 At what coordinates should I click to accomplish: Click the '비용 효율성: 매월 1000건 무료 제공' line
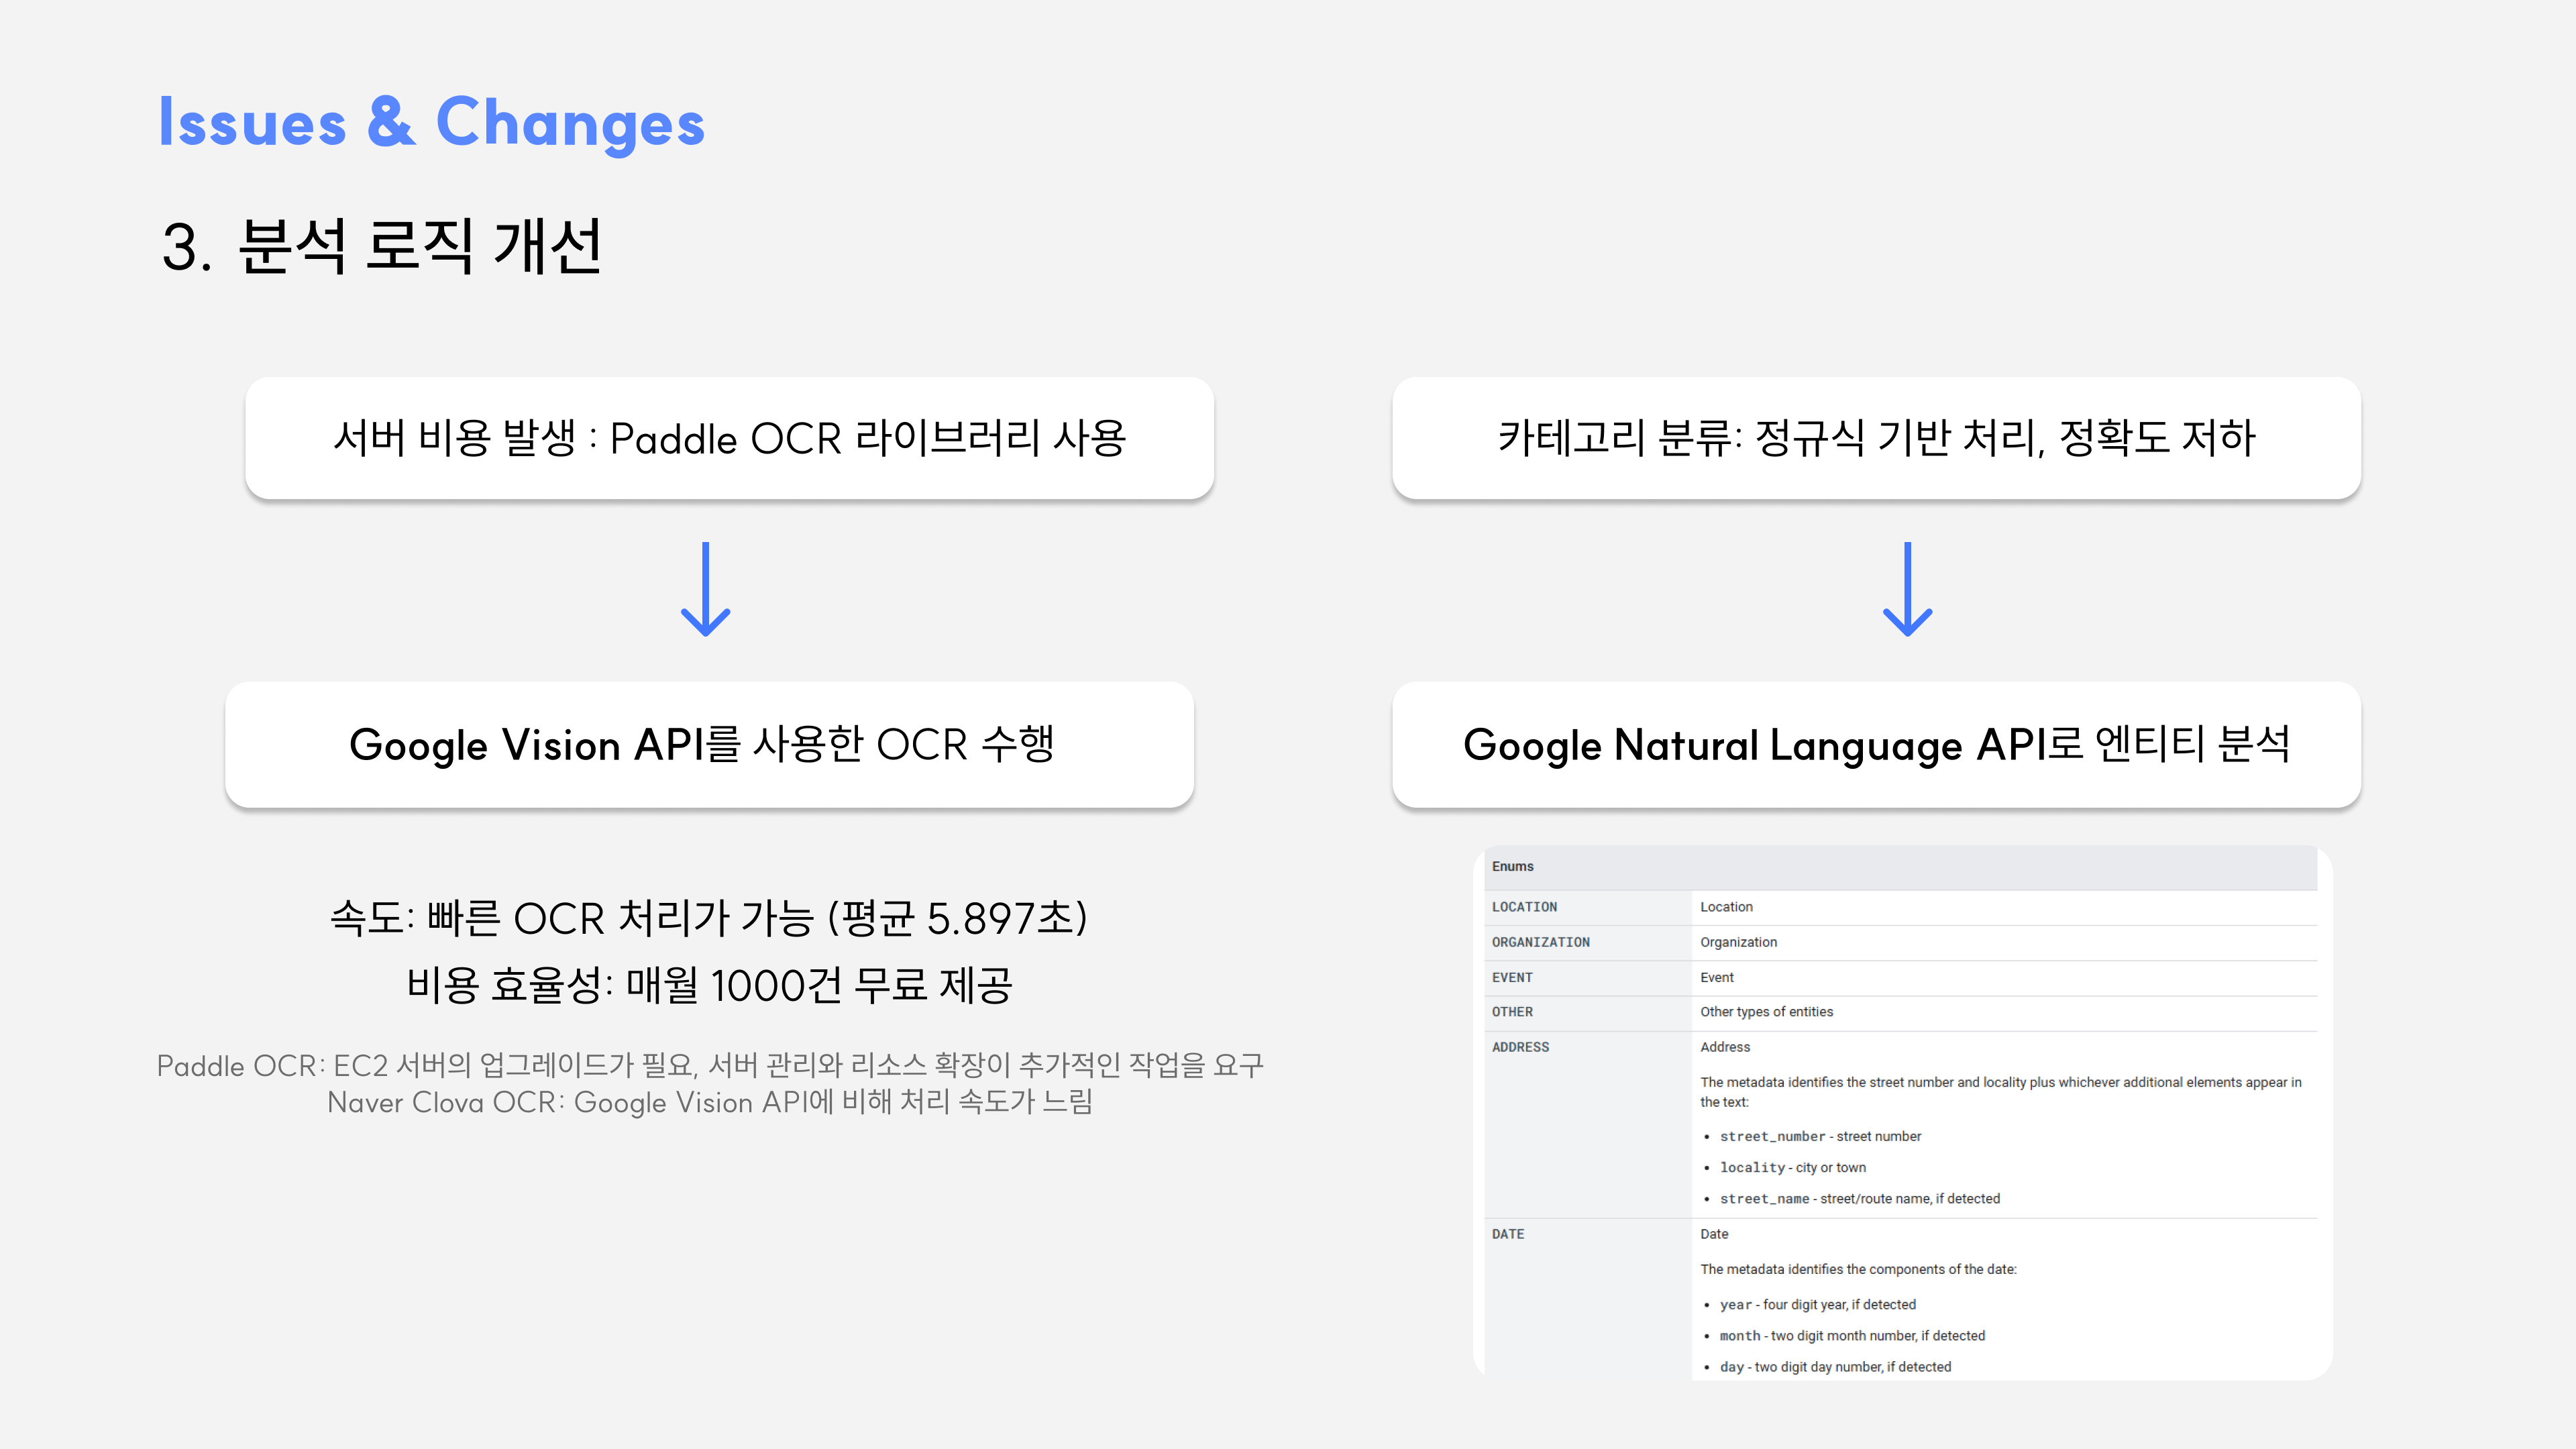[x=709, y=985]
